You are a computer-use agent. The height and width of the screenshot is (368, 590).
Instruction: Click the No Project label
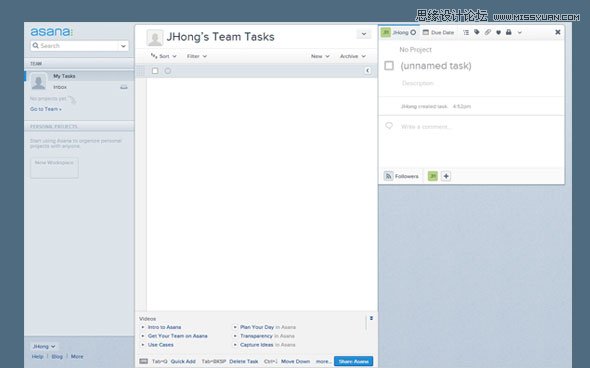(x=415, y=50)
